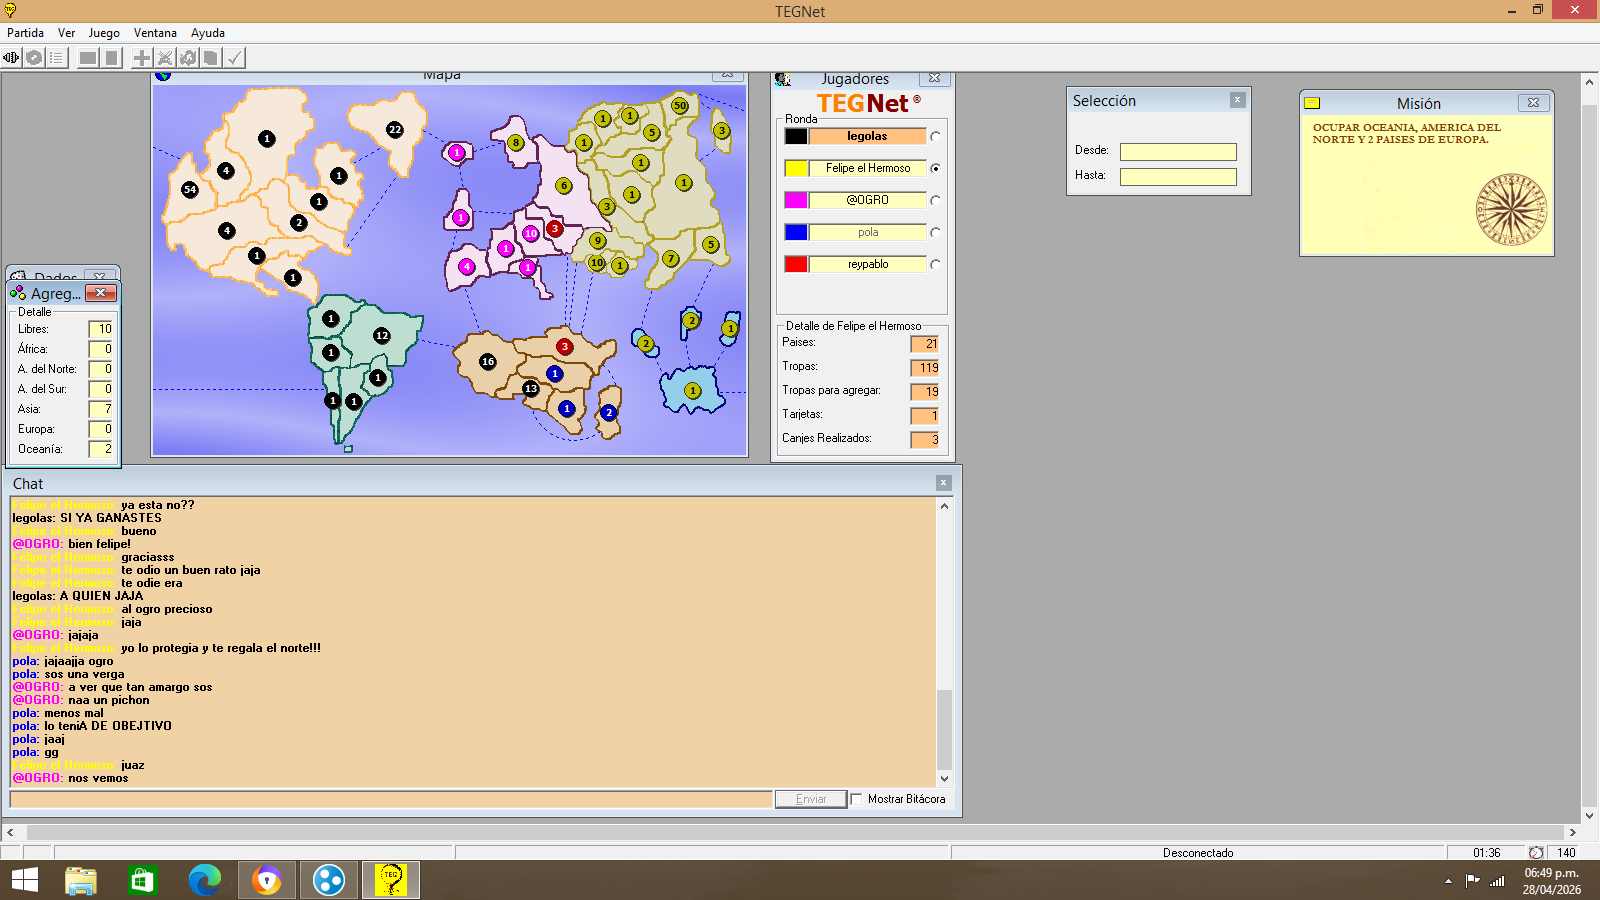Enable the Mostrar Bitácora checkbox
1600x900 pixels.
[x=857, y=799]
